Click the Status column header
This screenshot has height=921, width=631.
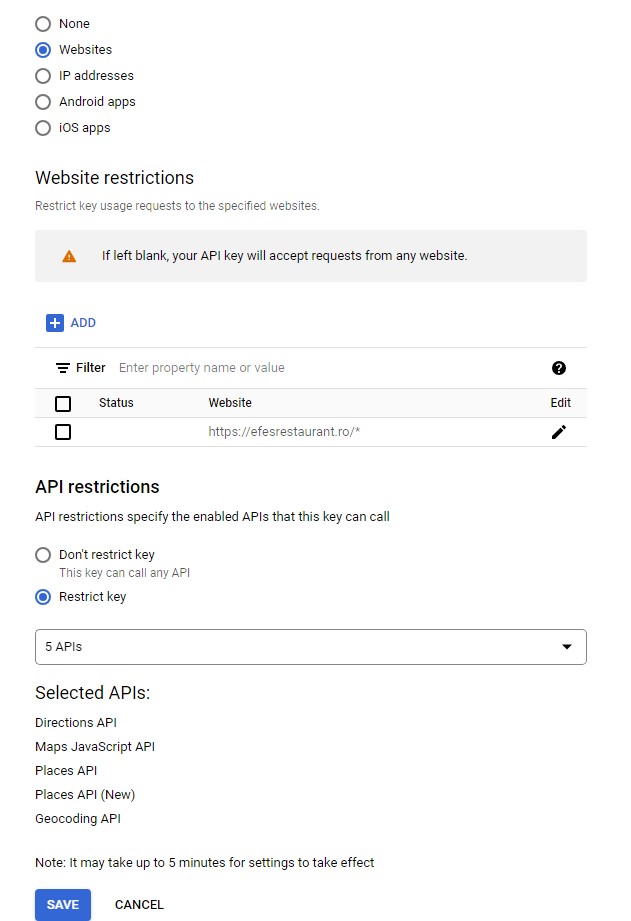click(116, 403)
